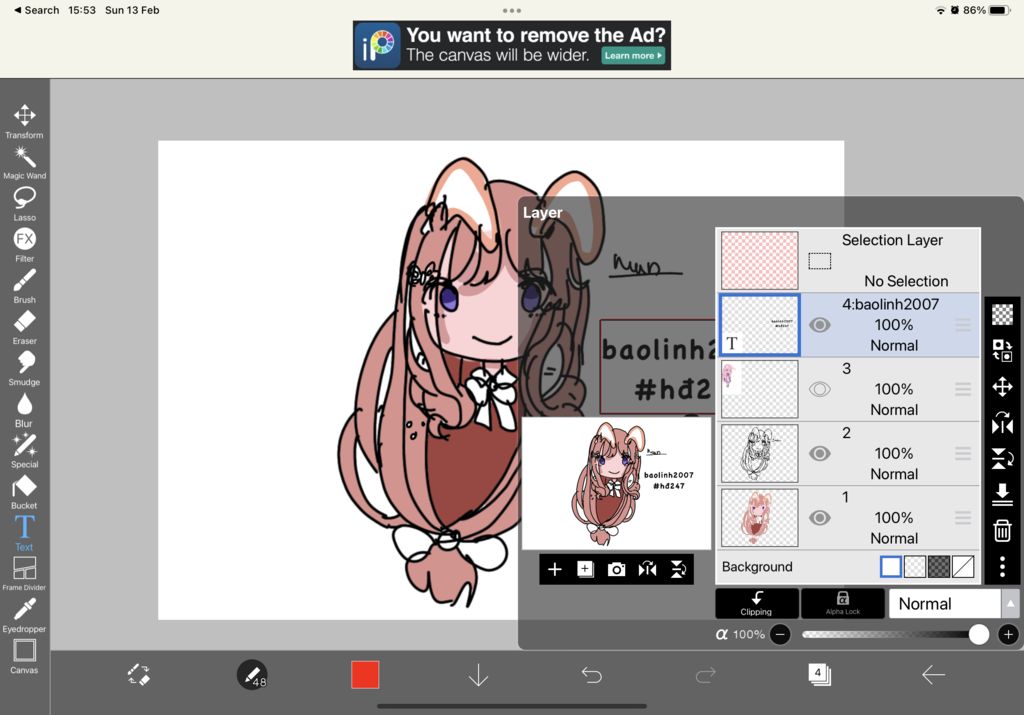1024x715 pixels.
Task: Flip layer horizontally below the preview
Action: click(x=647, y=569)
